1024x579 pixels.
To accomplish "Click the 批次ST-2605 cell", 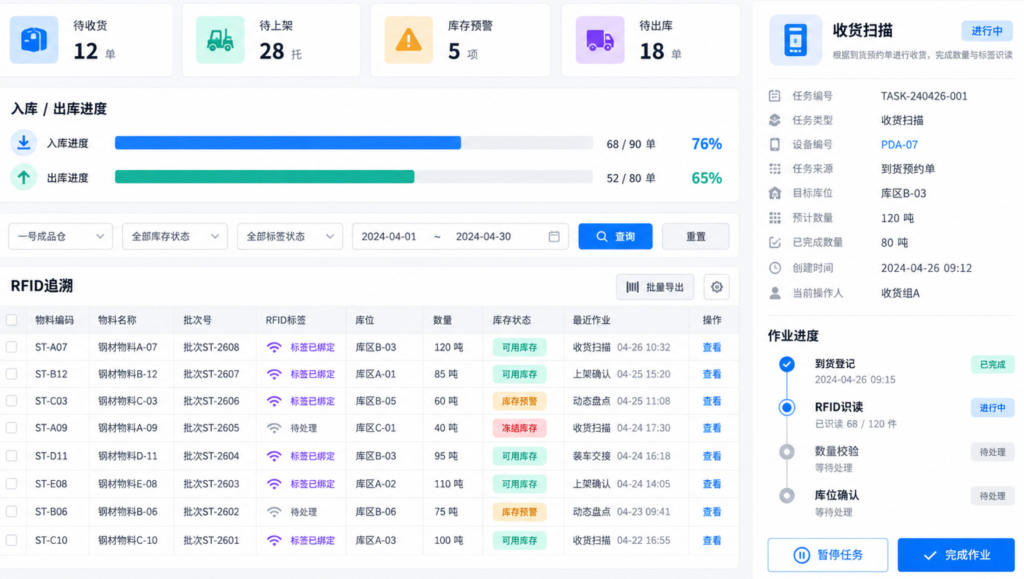I will click(x=211, y=428).
